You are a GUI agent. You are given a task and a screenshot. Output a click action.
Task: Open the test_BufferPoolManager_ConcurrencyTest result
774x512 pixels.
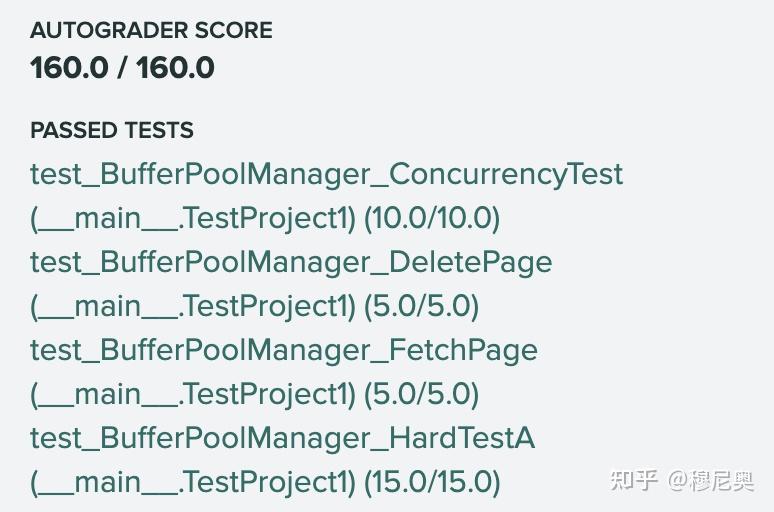326,175
